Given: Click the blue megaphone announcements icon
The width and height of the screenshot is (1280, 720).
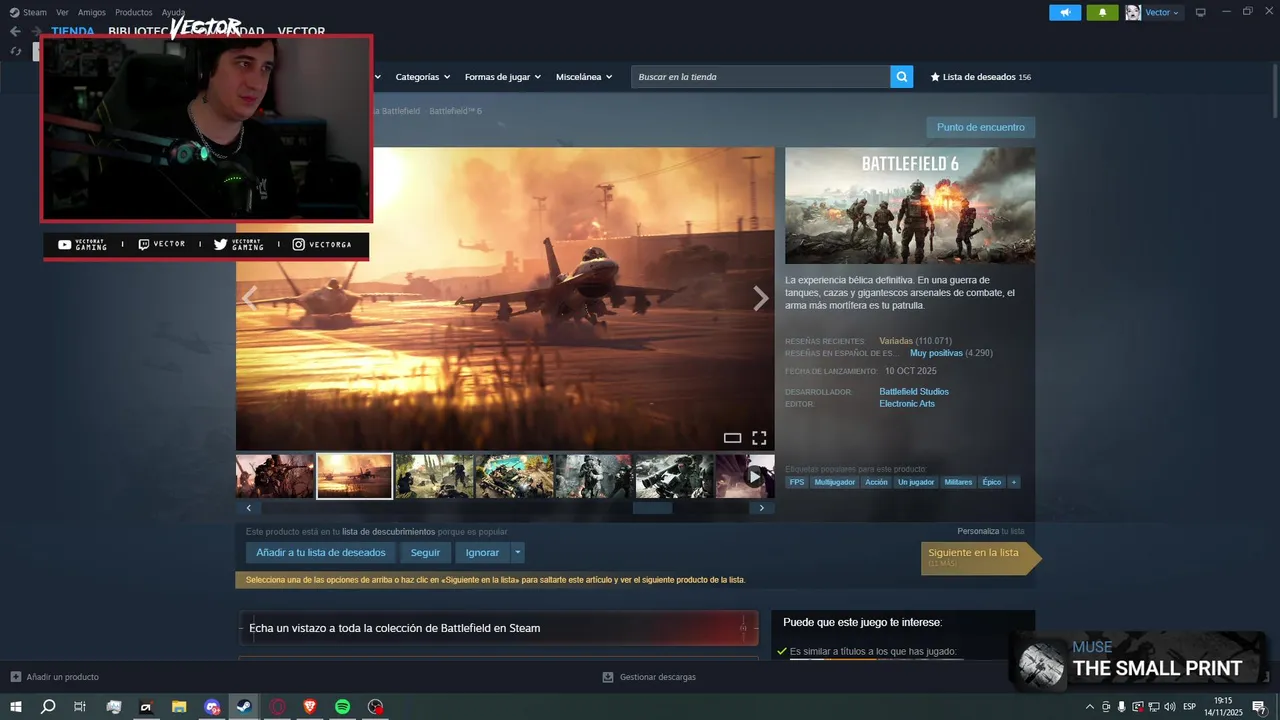Looking at the screenshot, I should [1065, 12].
